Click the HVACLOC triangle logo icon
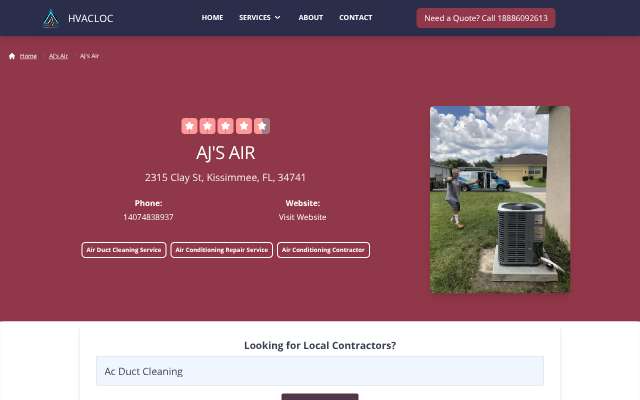This screenshot has width=640, height=400. point(51,18)
